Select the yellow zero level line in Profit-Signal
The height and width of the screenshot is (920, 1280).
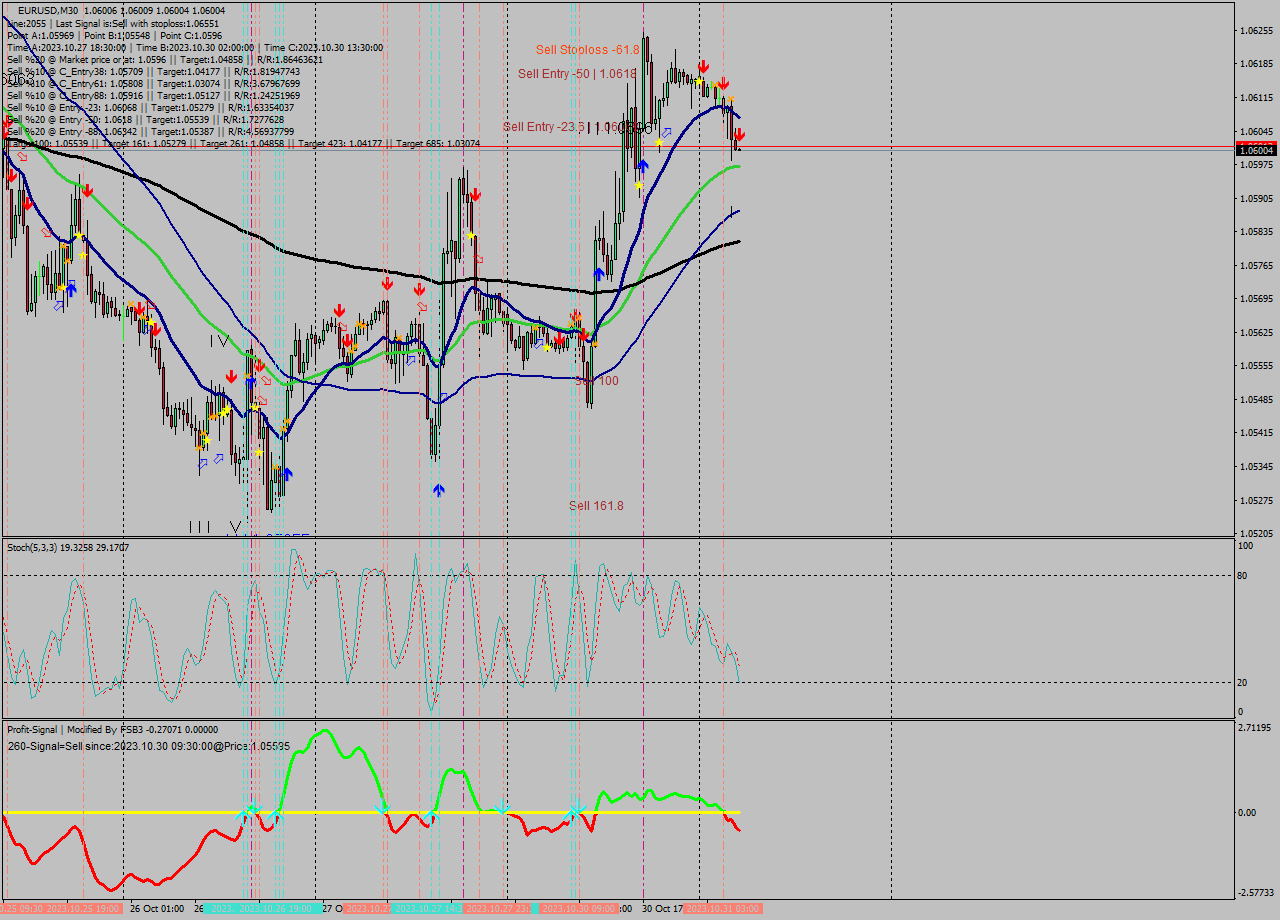point(400,812)
